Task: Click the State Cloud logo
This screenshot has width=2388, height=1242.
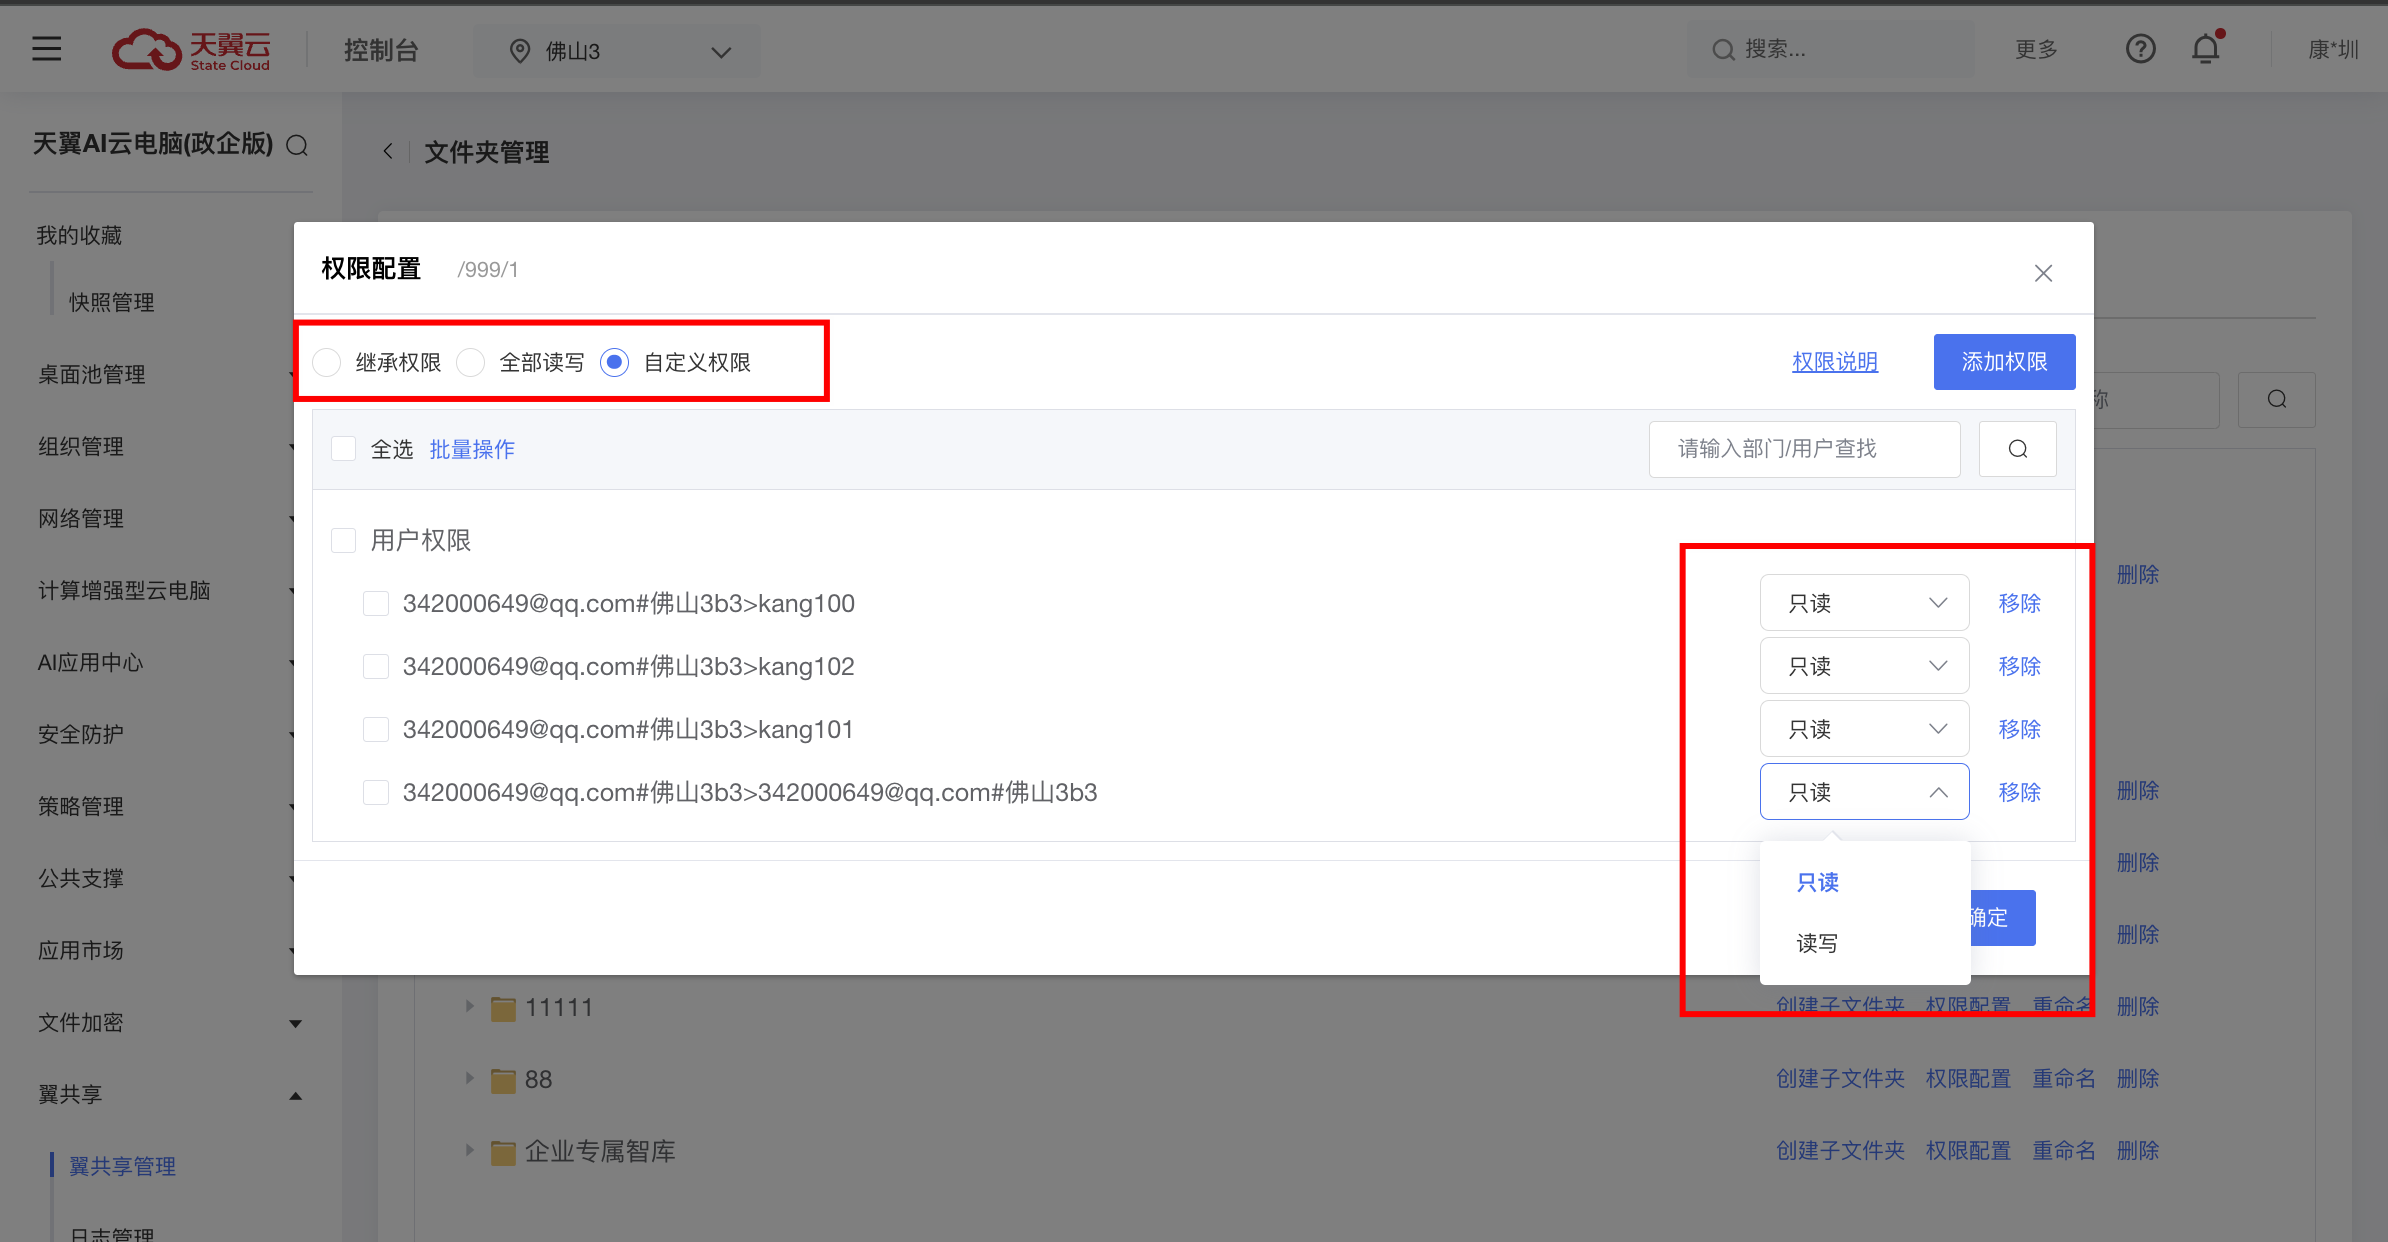Action: pos(191,50)
